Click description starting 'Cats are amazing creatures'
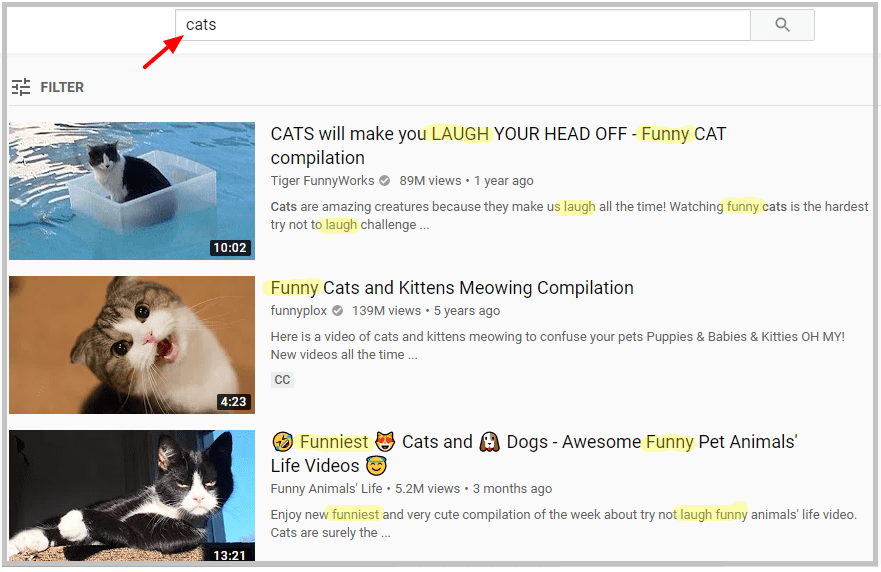Screen dimensions: 881x572 point(569,216)
